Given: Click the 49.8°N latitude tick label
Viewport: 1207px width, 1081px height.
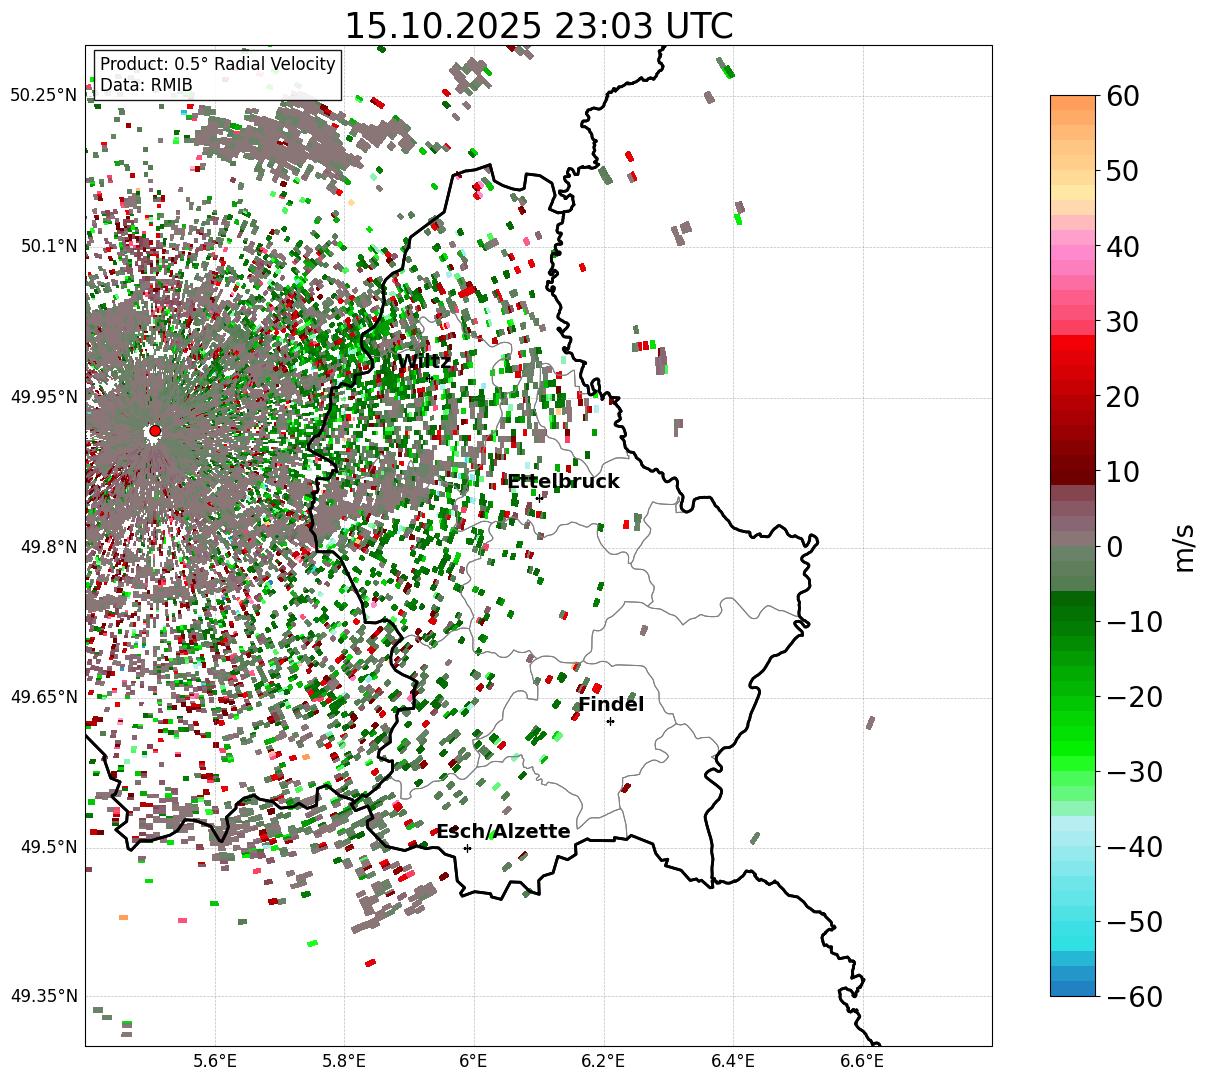Looking at the screenshot, I should pos(48,547).
